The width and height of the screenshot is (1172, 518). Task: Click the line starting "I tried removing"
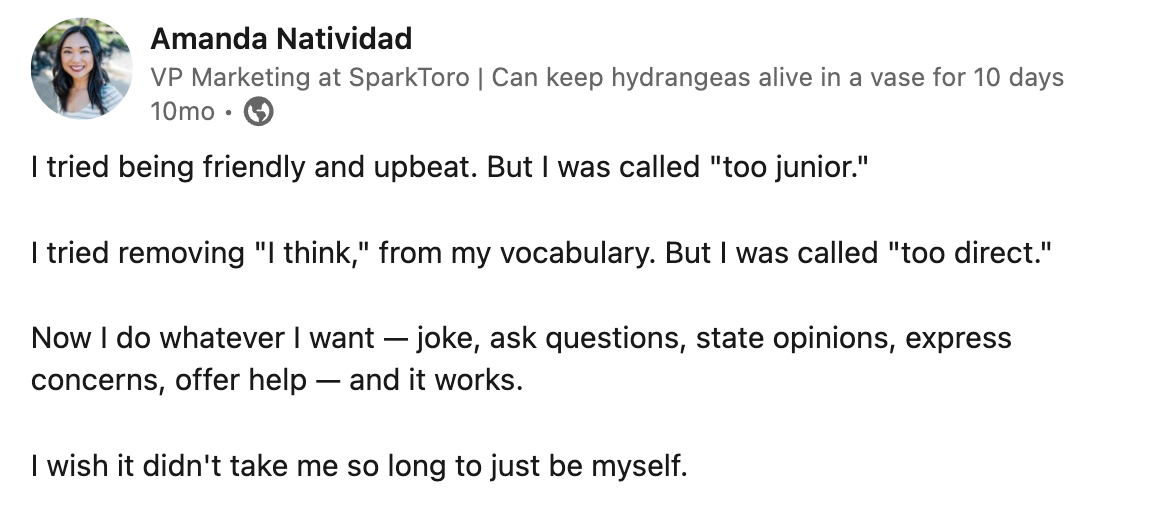(x=541, y=253)
